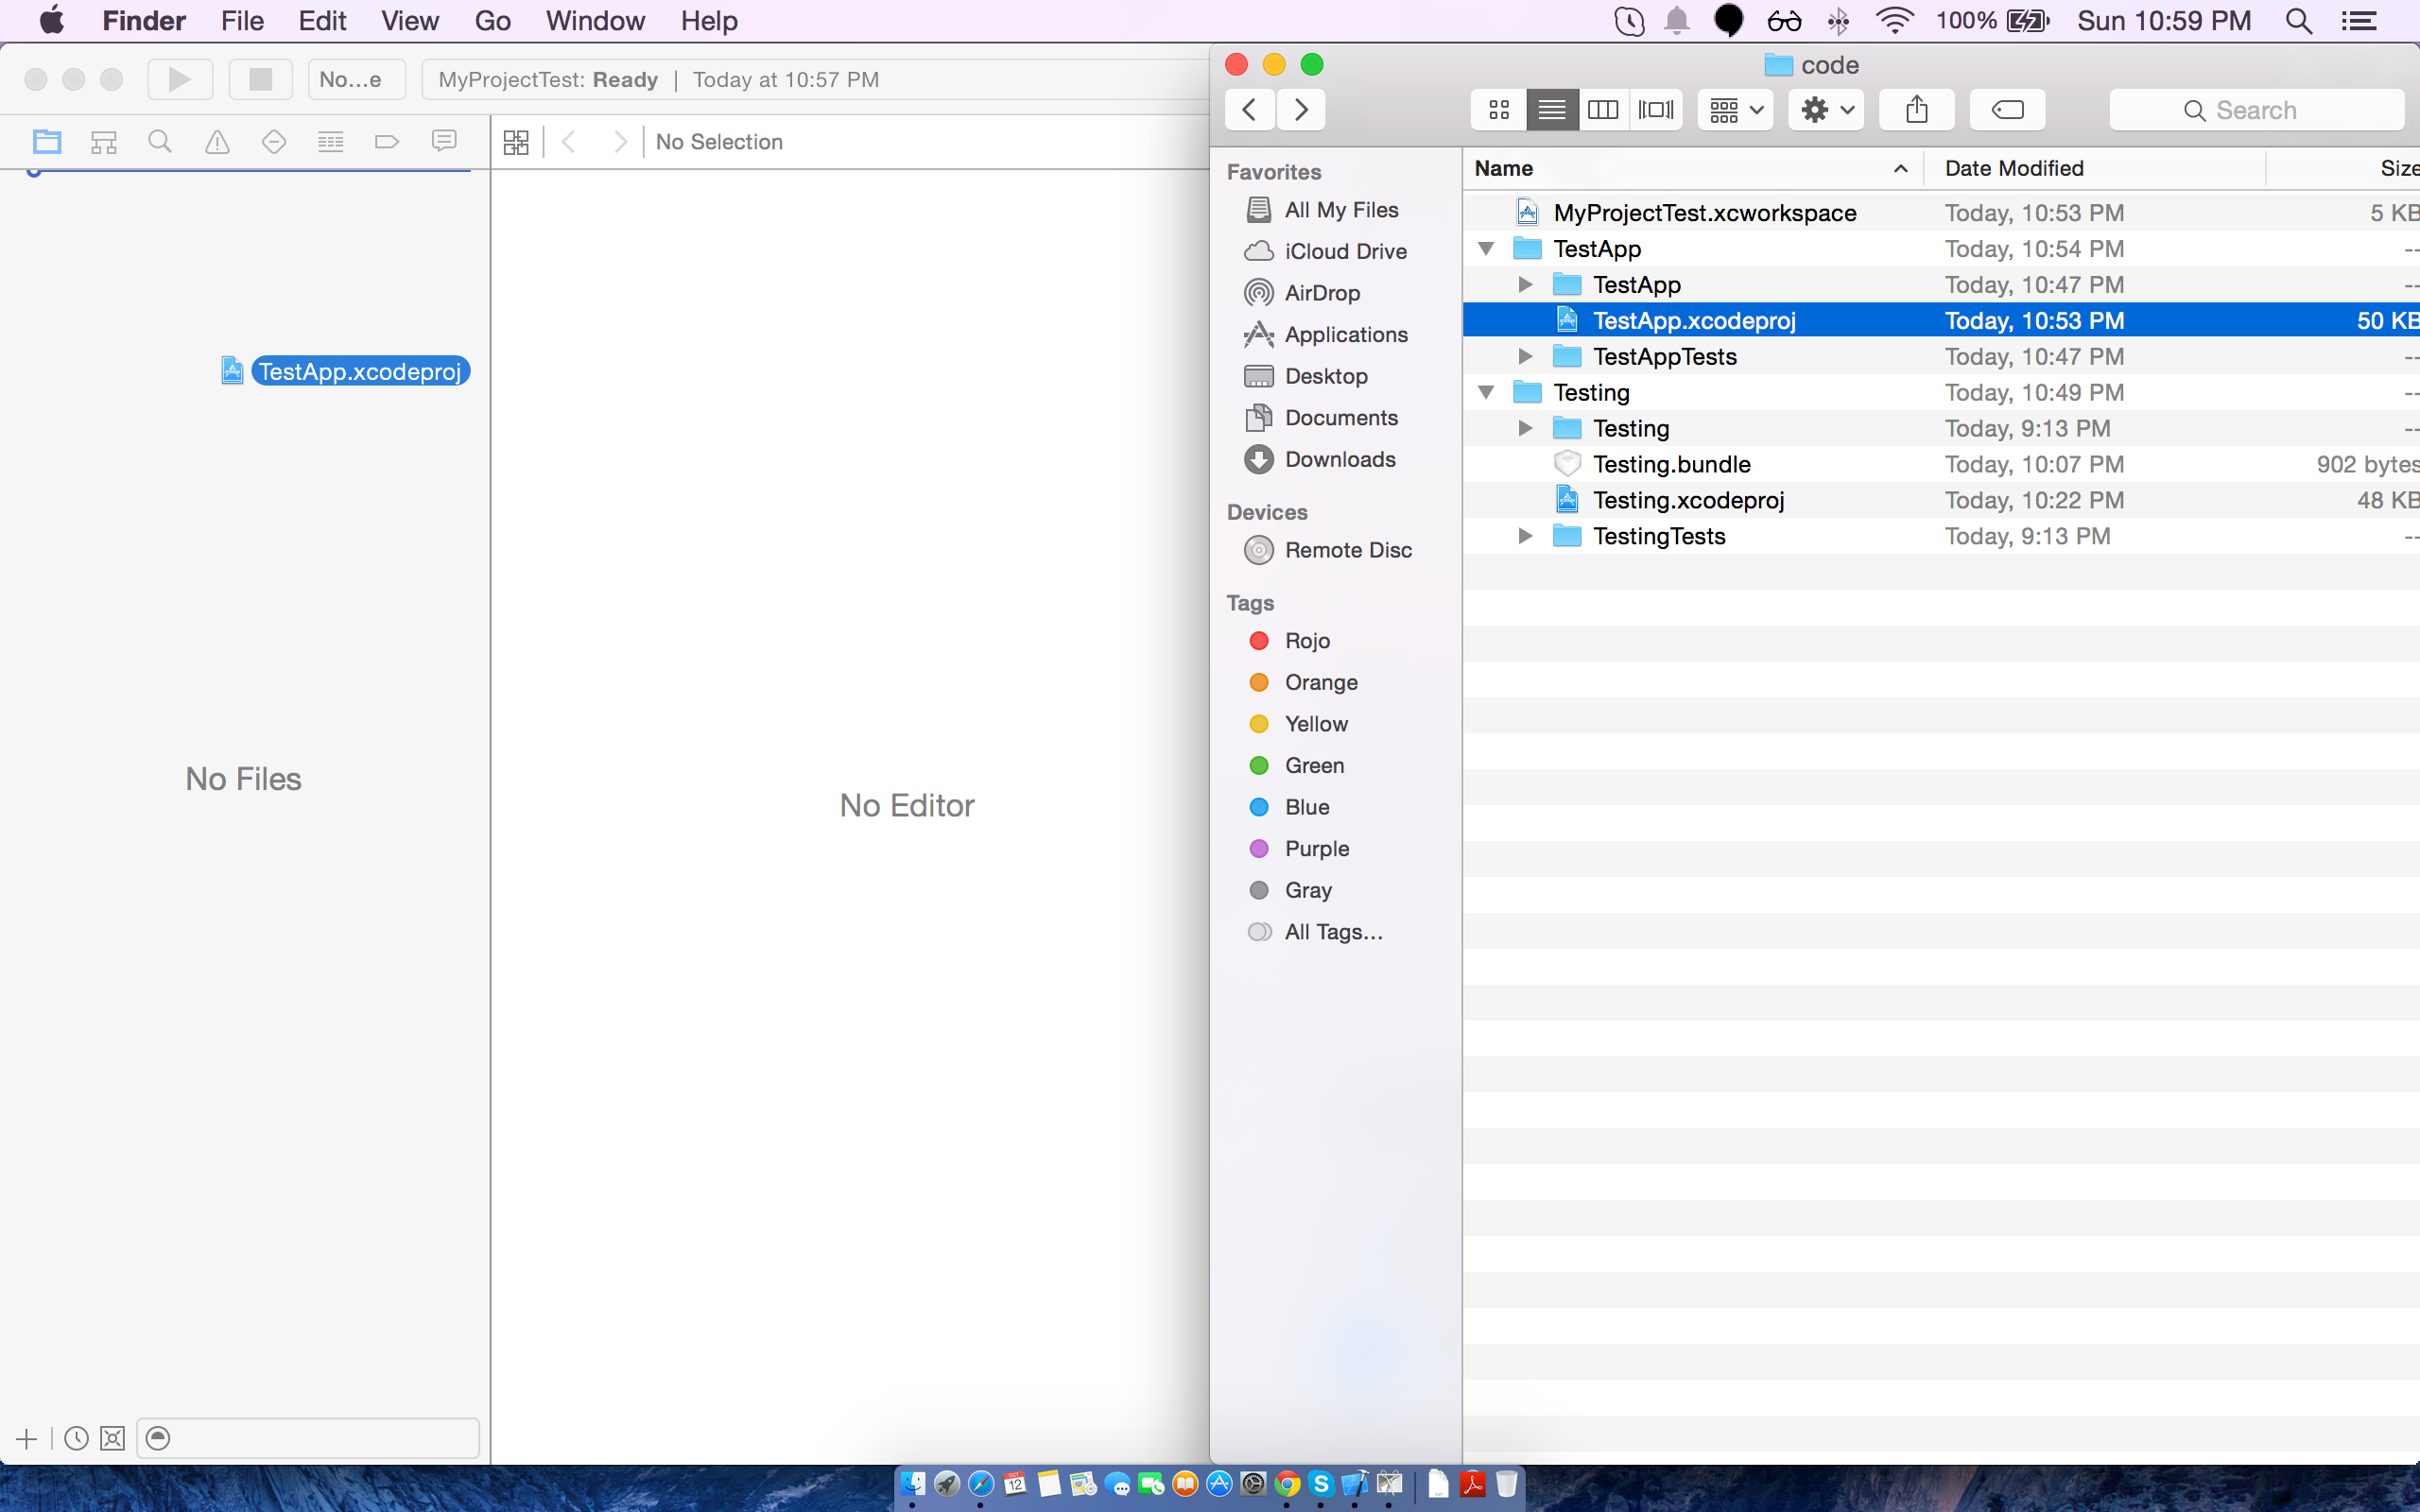Switch Finder to list view
2420x1512 pixels.
coord(1552,110)
